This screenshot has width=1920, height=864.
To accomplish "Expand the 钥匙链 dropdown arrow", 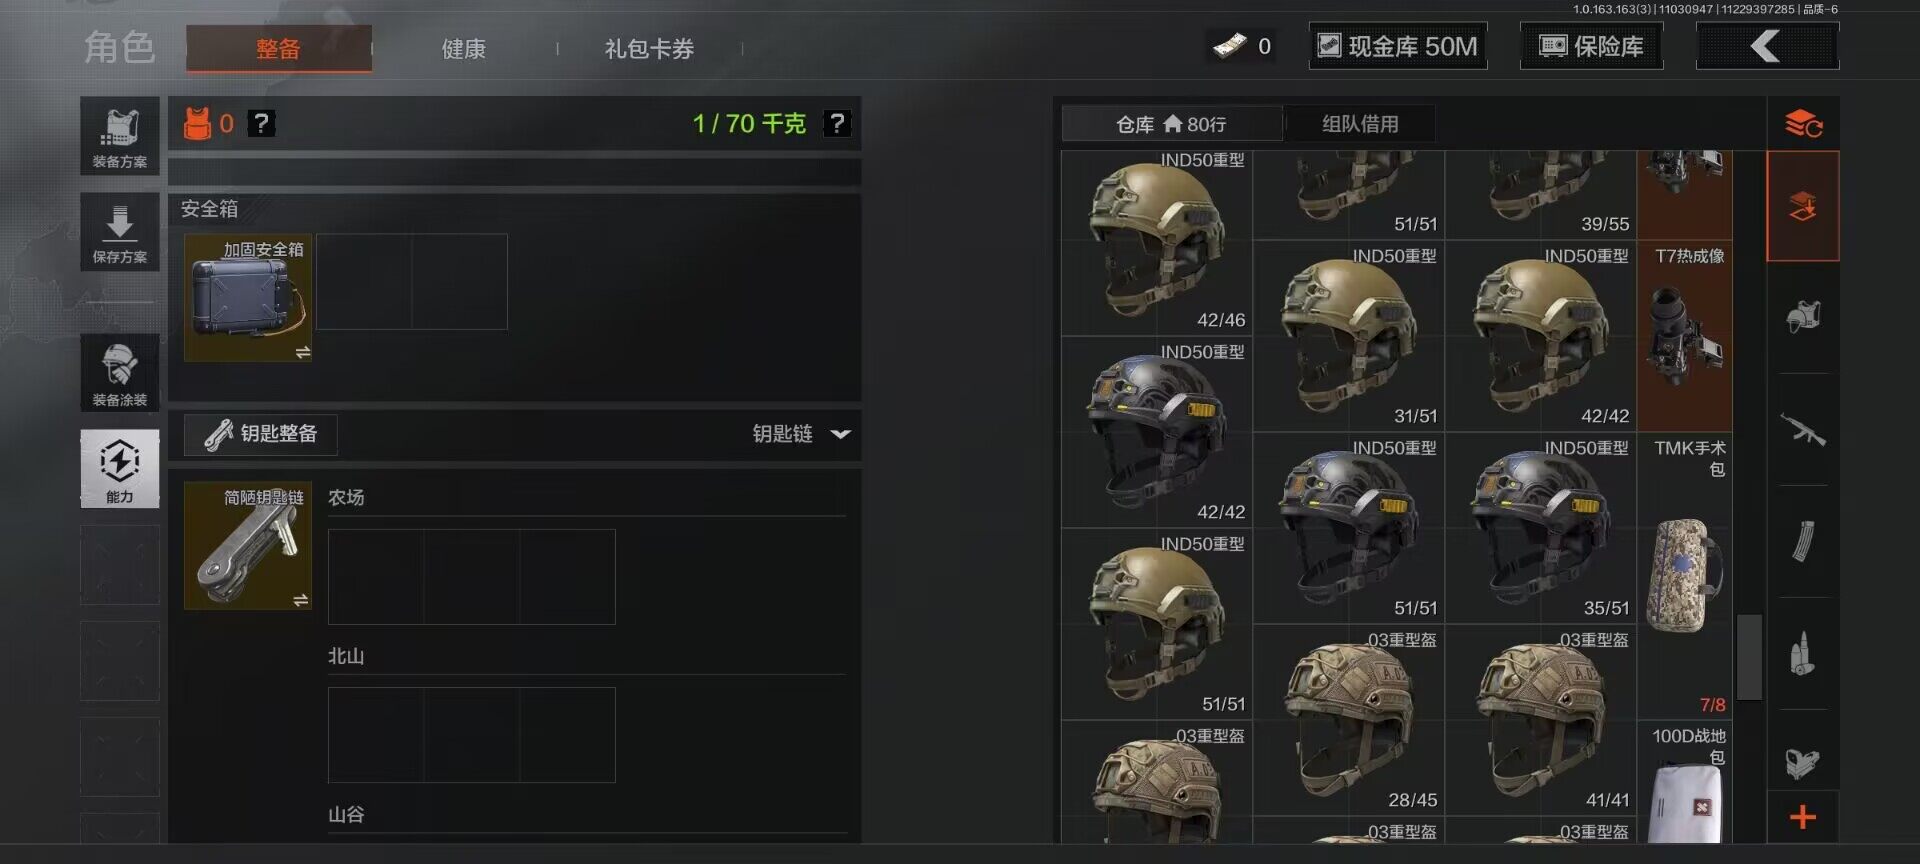I will 841,434.
